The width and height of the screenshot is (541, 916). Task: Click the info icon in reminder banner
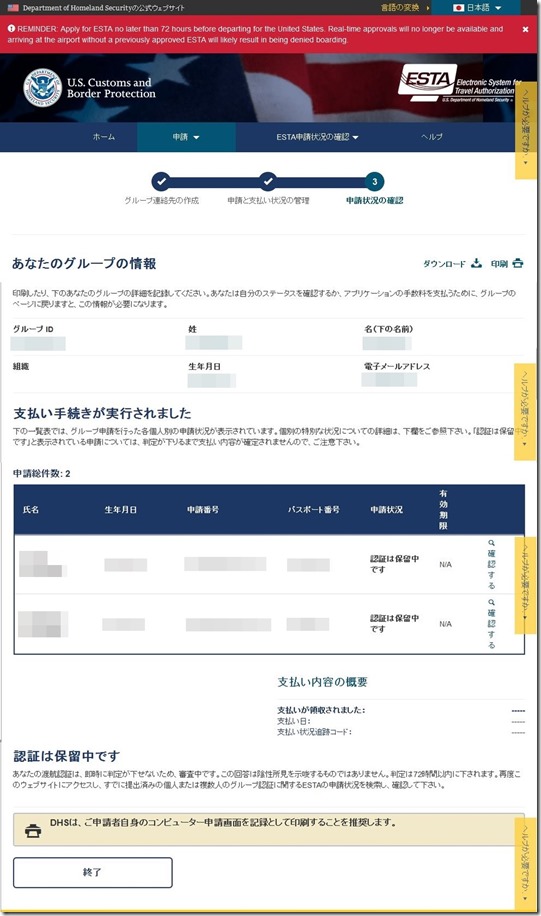point(11,28)
